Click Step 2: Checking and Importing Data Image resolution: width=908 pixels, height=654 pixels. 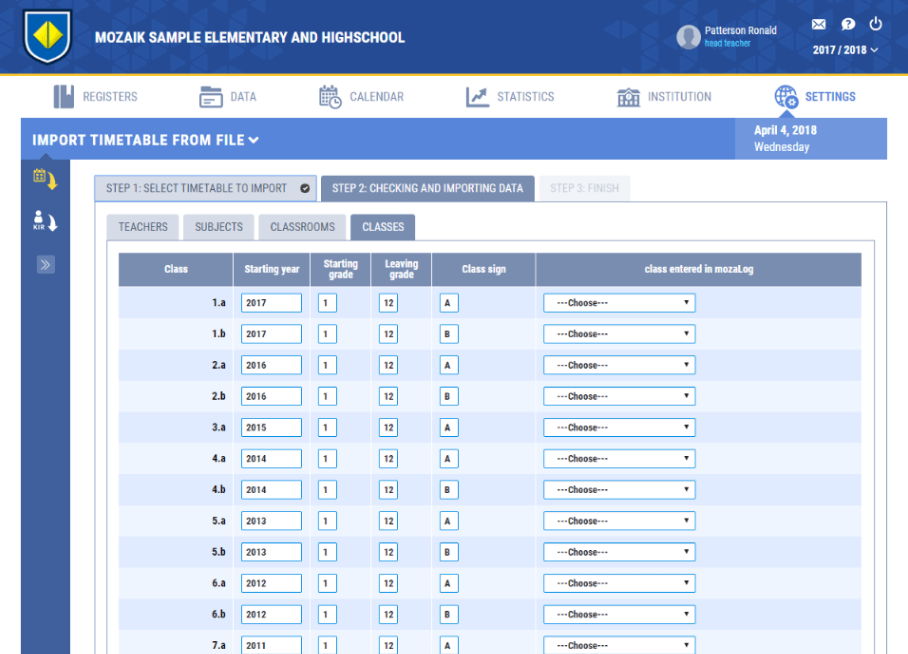[427, 188]
